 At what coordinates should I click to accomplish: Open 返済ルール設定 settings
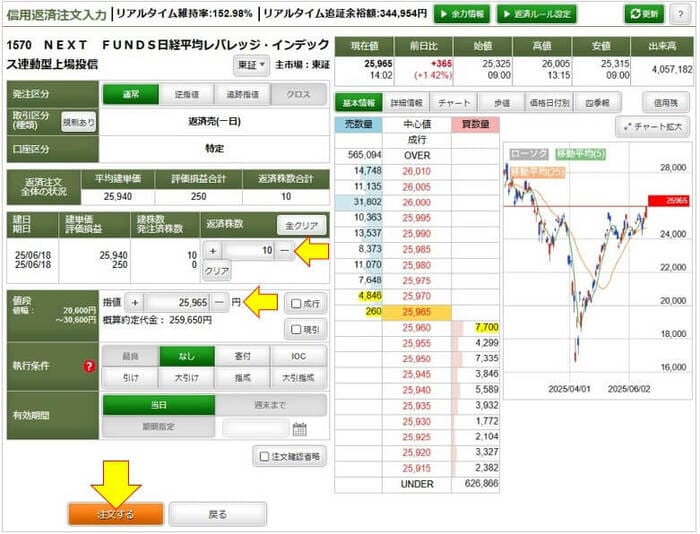537,14
